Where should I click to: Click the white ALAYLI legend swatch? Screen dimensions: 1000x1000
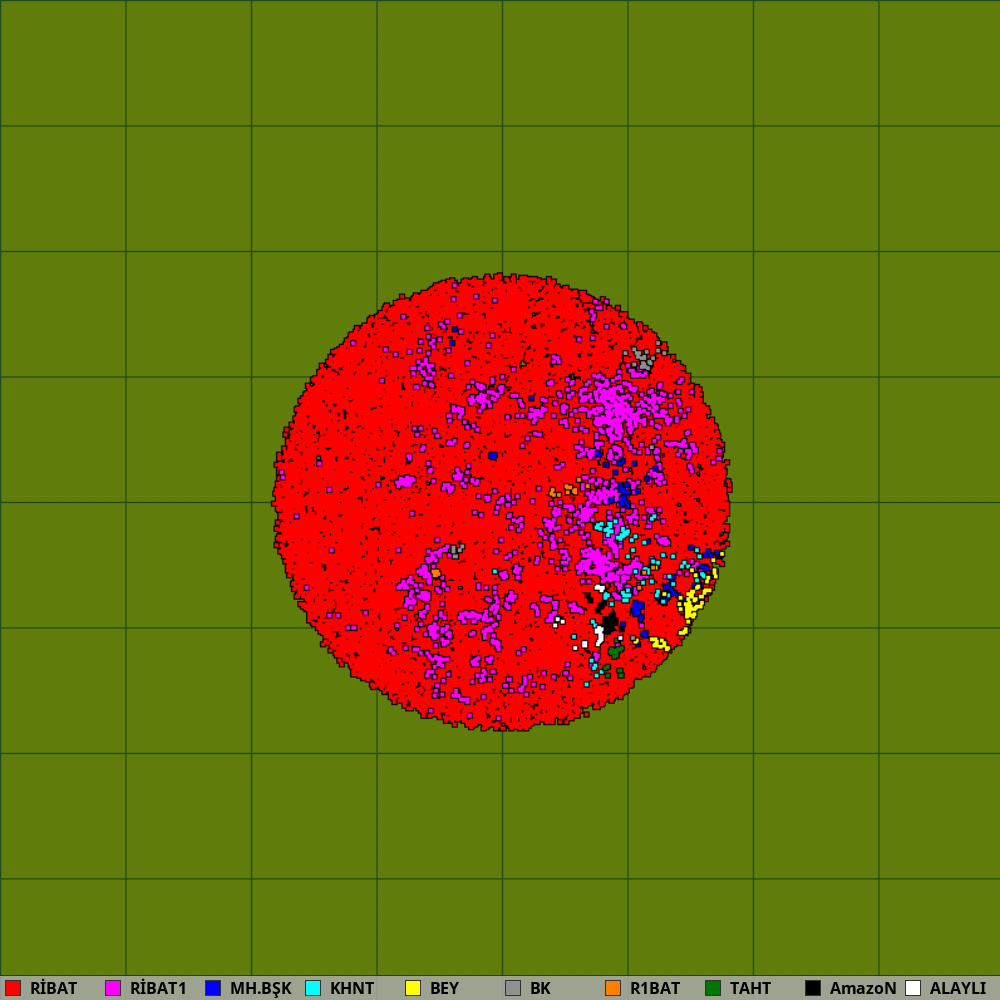913,988
